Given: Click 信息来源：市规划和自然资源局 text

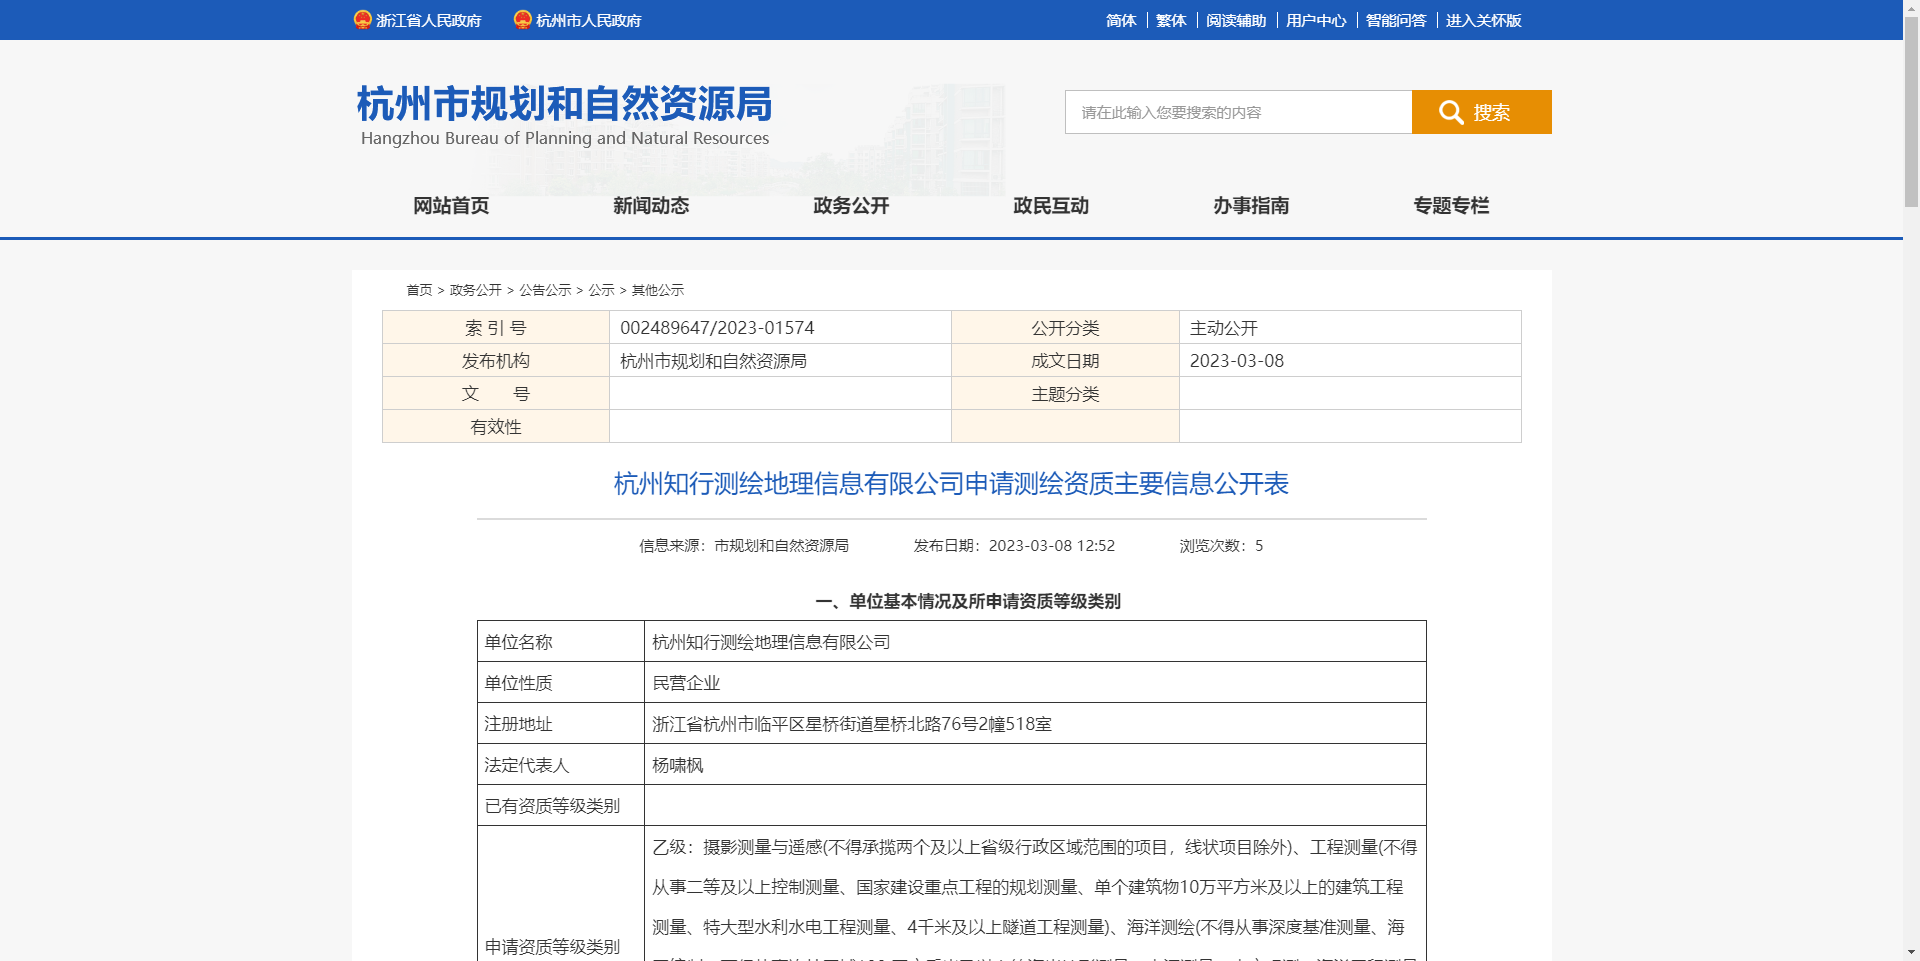Looking at the screenshot, I should click(x=744, y=546).
